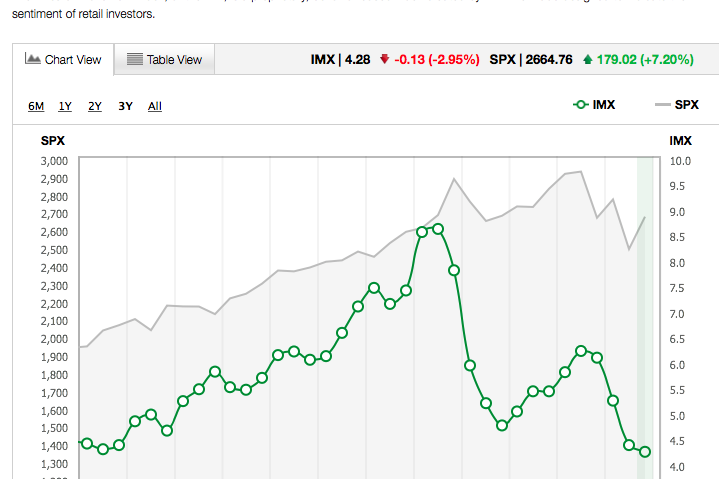Toggle the SPX series via its legend label
Screen dimensions: 719x479
tap(687, 104)
